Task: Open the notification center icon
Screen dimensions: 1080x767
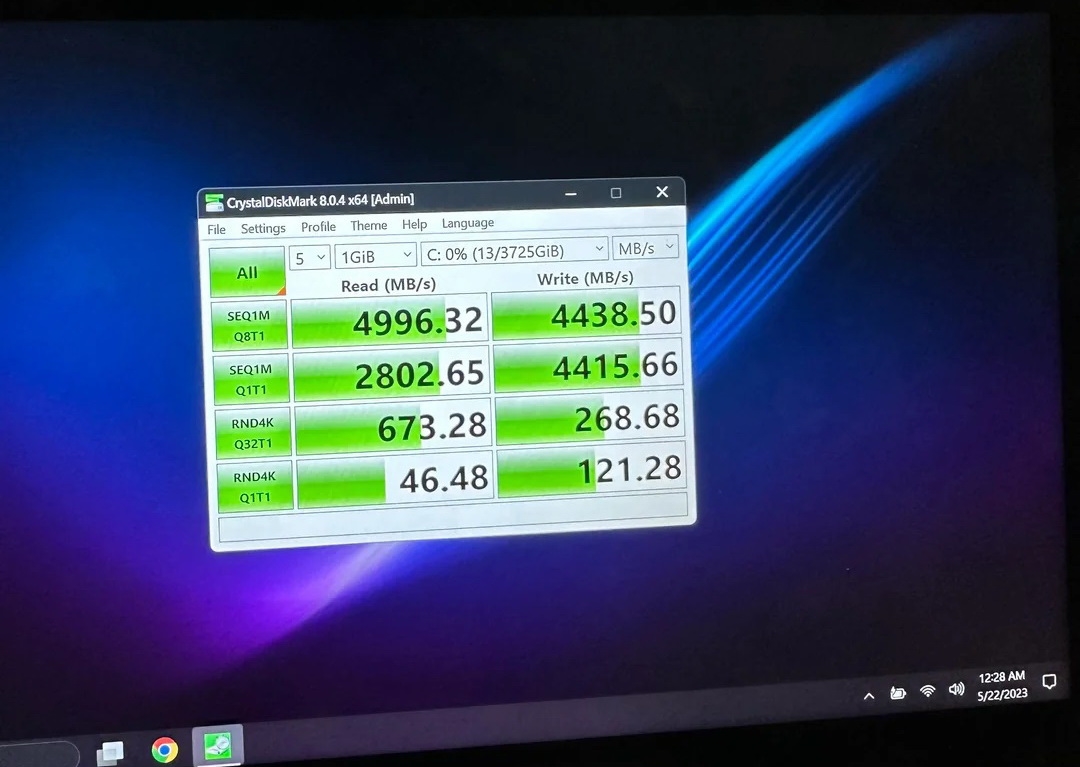Action: click(1049, 682)
